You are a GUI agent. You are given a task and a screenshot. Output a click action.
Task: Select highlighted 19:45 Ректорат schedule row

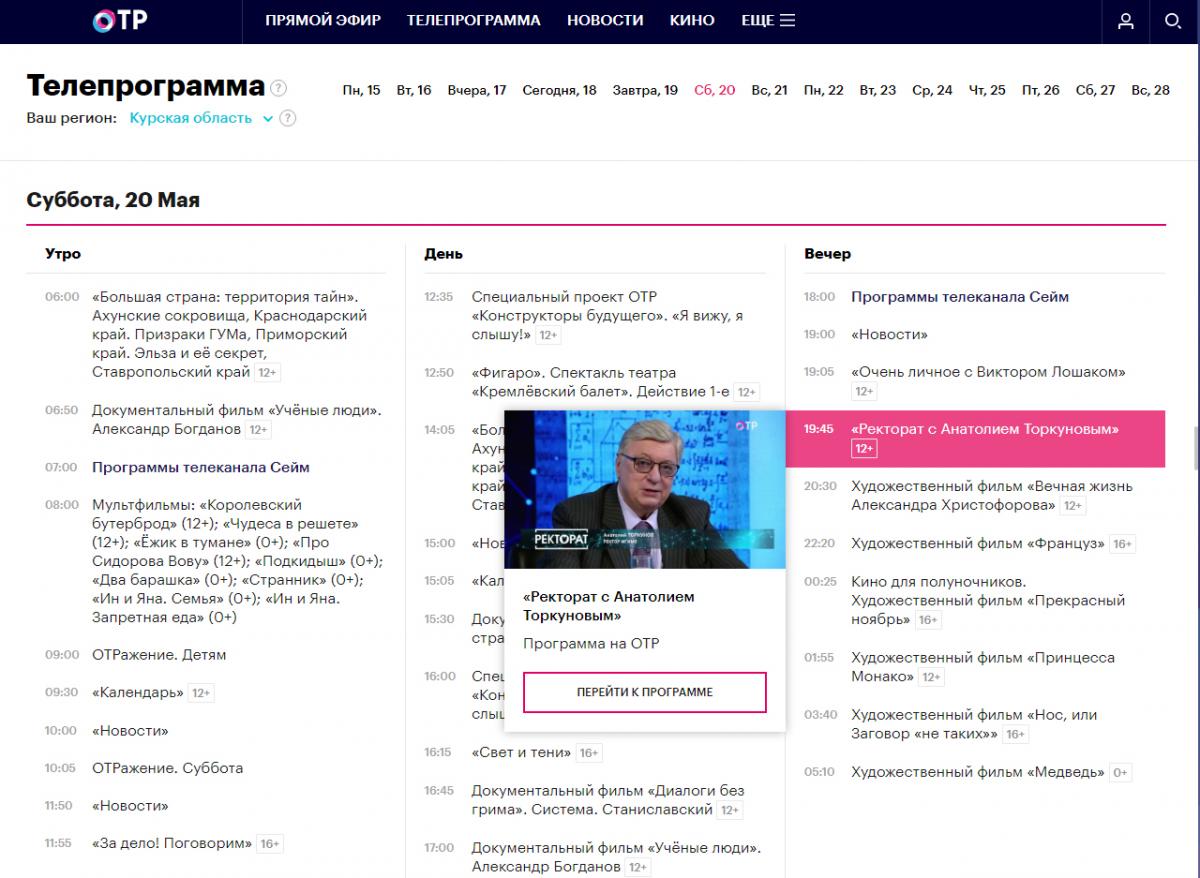pyautogui.click(x=975, y=439)
